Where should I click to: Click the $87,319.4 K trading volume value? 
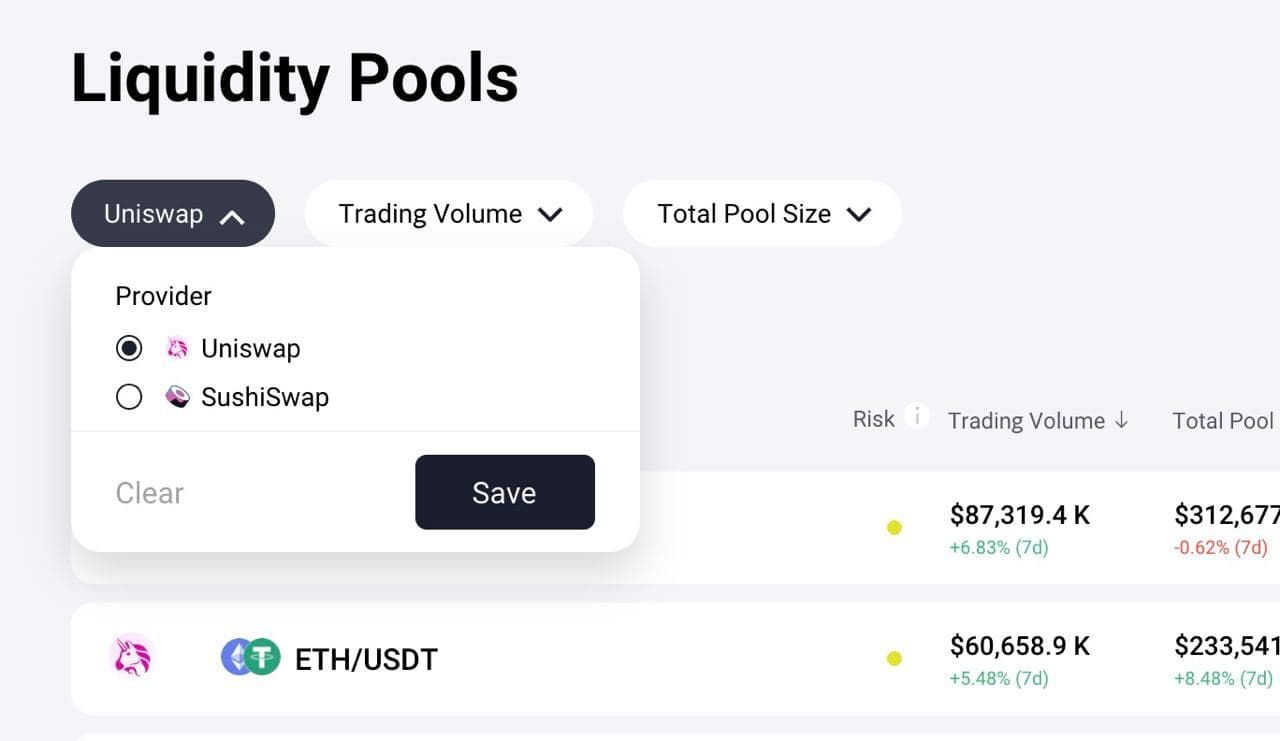(x=1020, y=515)
